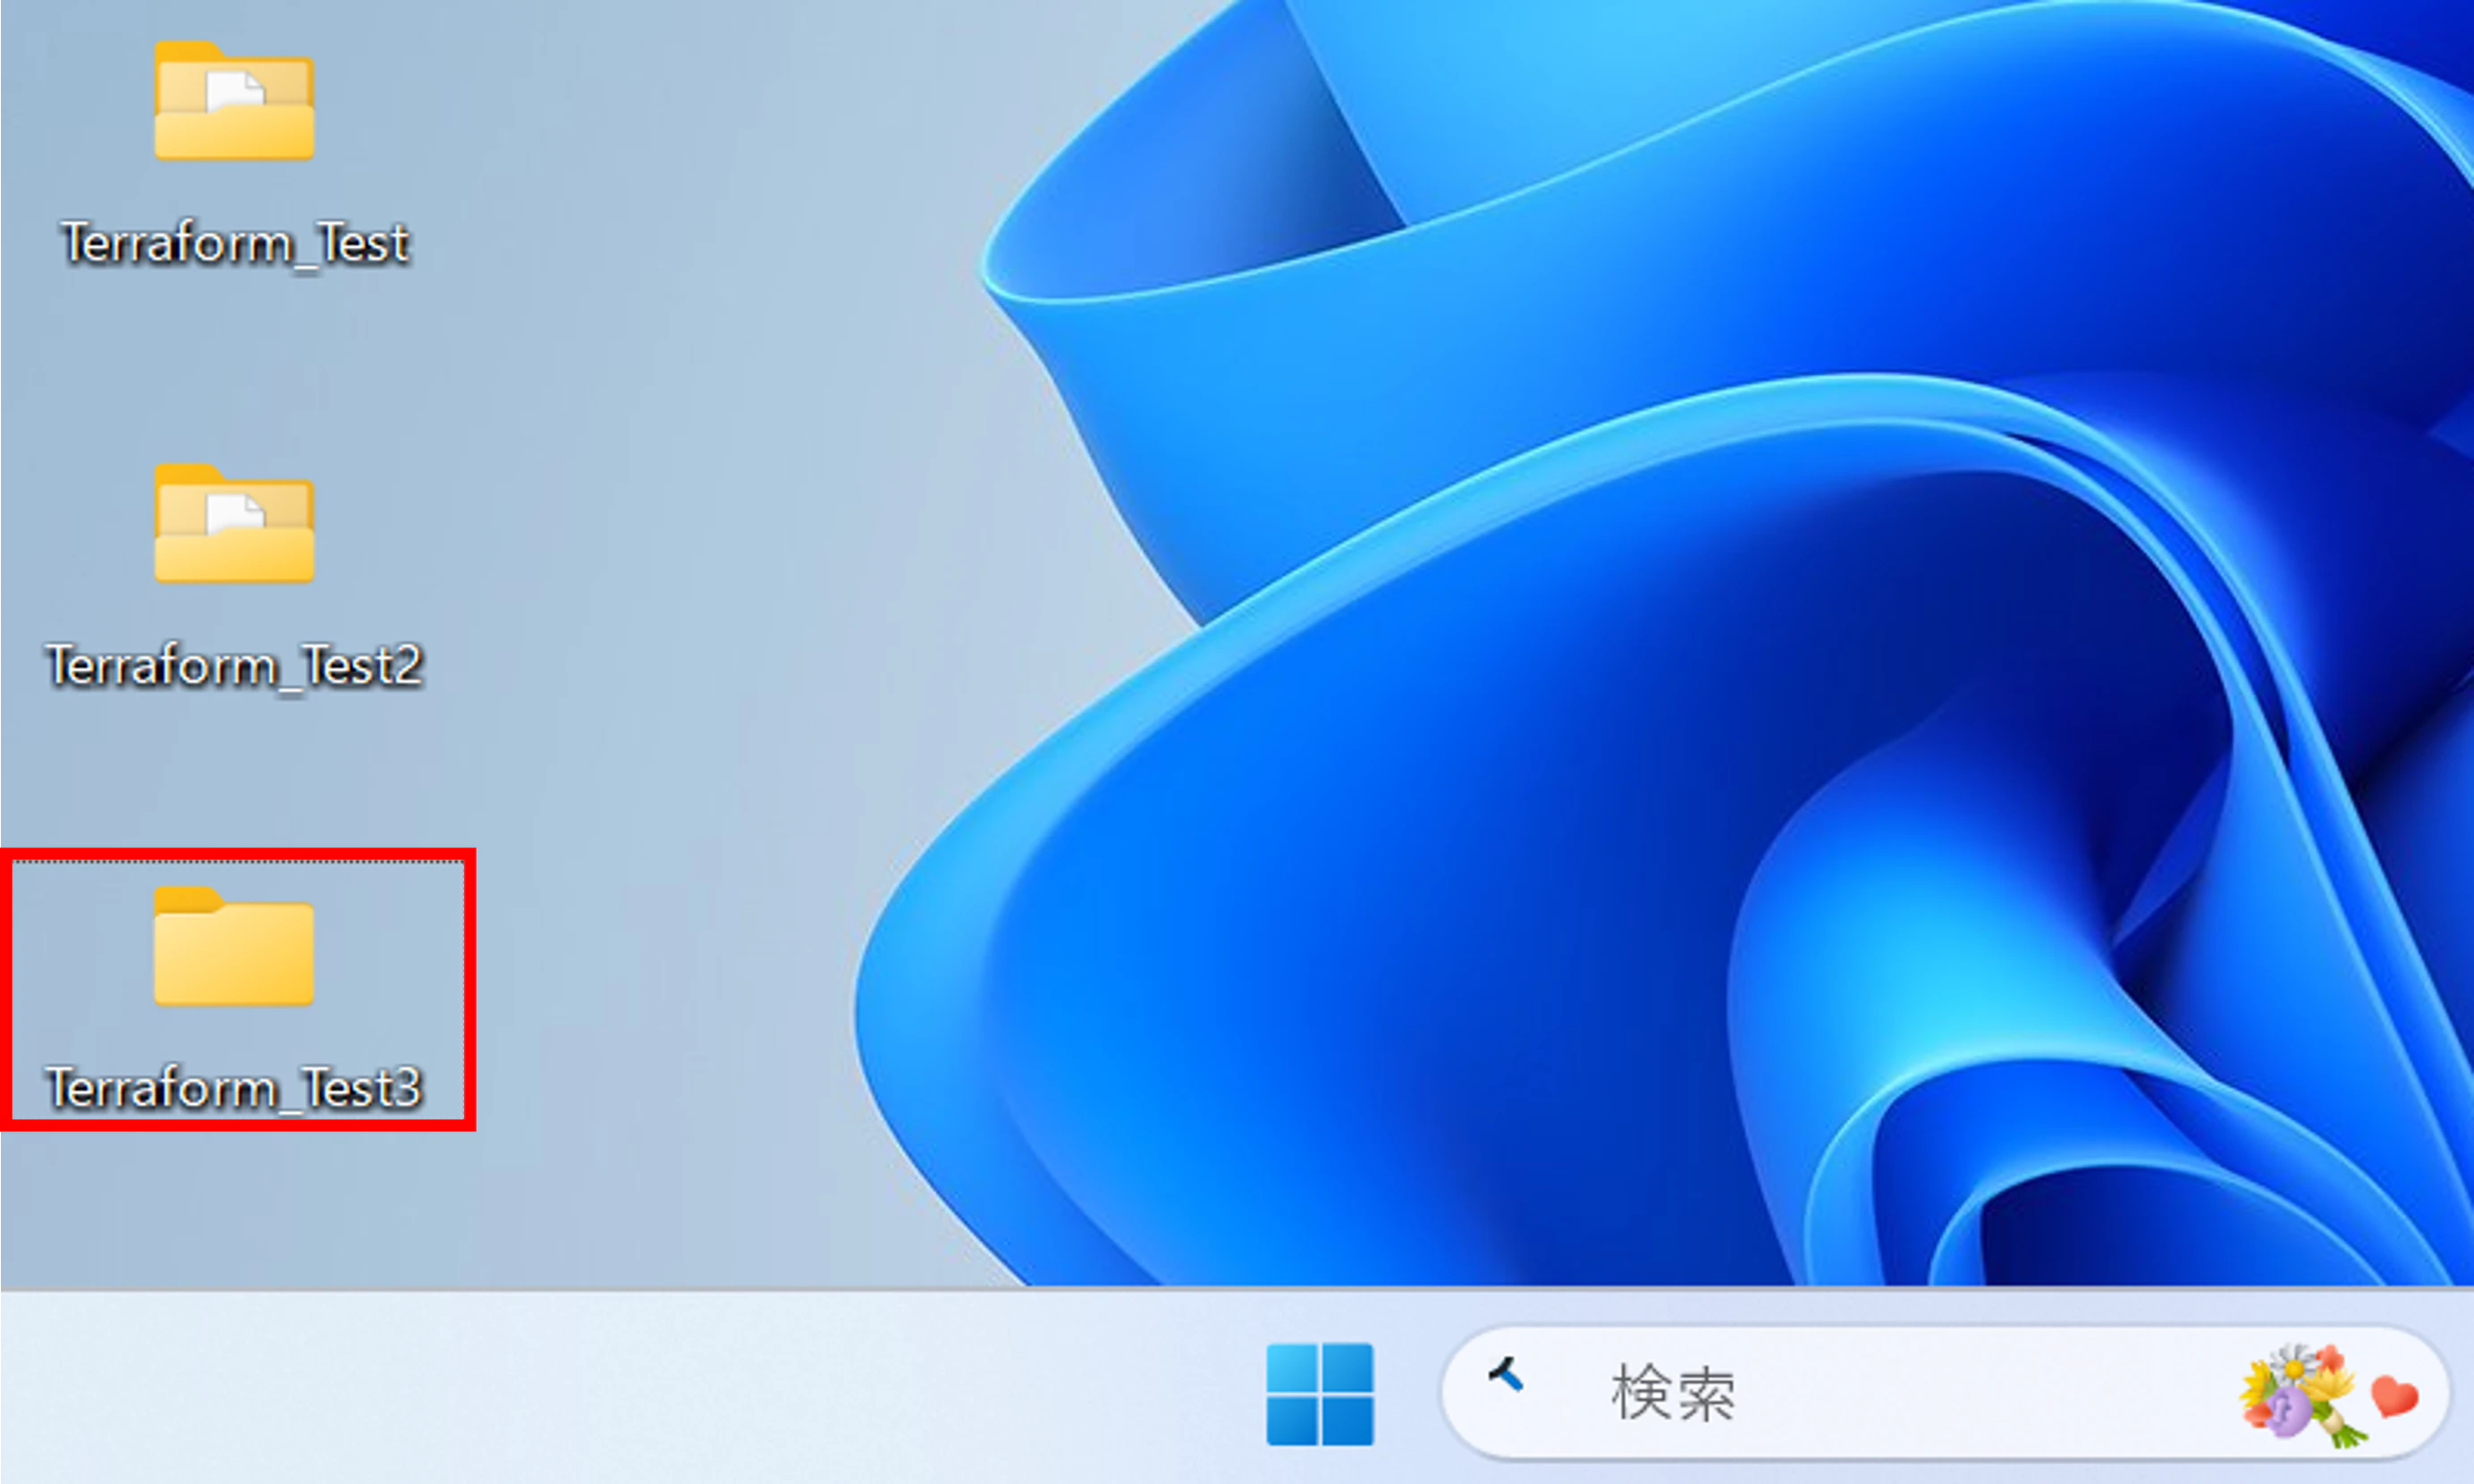Image resolution: width=2474 pixels, height=1484 pixels.
Task: Select the Terraform_Test folder icon
Action: coord(234,100)
